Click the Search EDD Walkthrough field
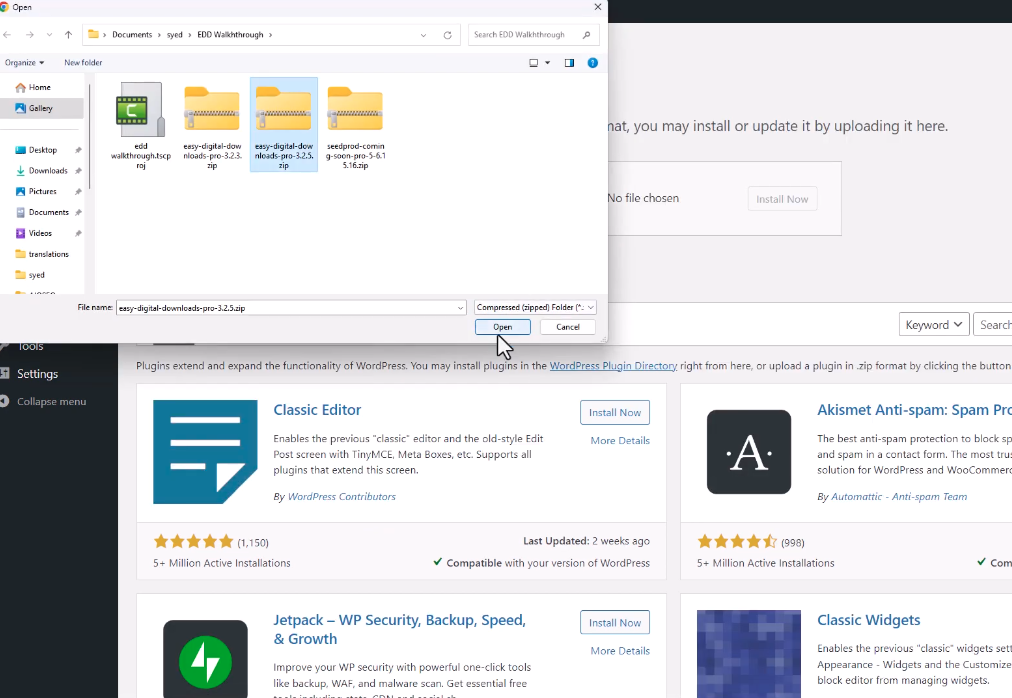 [x=525, y=35]
